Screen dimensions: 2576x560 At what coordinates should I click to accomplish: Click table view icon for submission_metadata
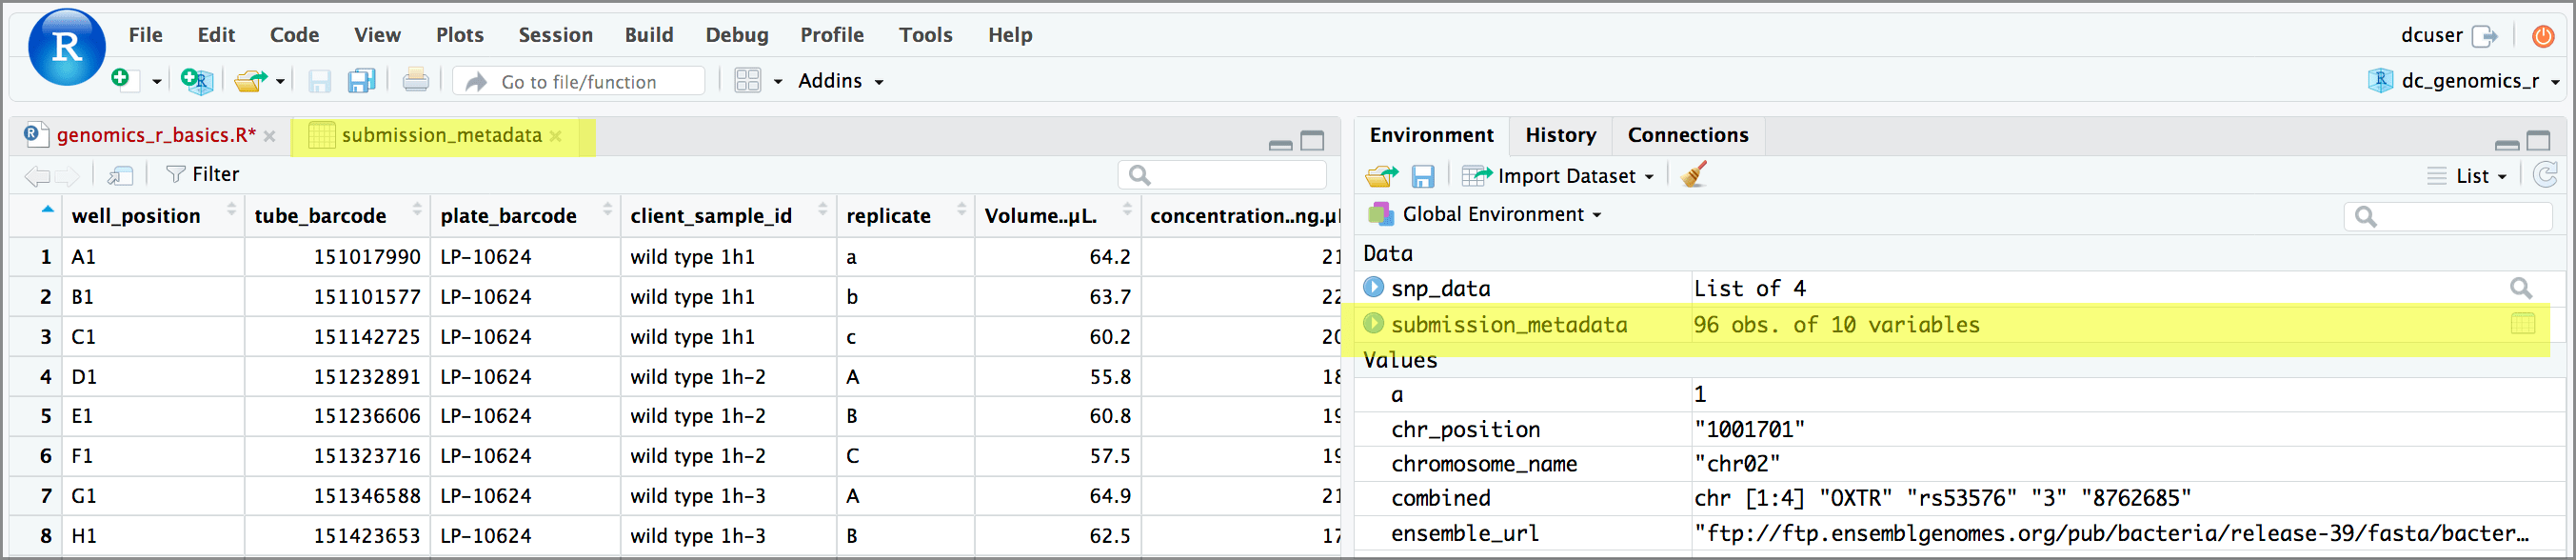(2523, 323)
